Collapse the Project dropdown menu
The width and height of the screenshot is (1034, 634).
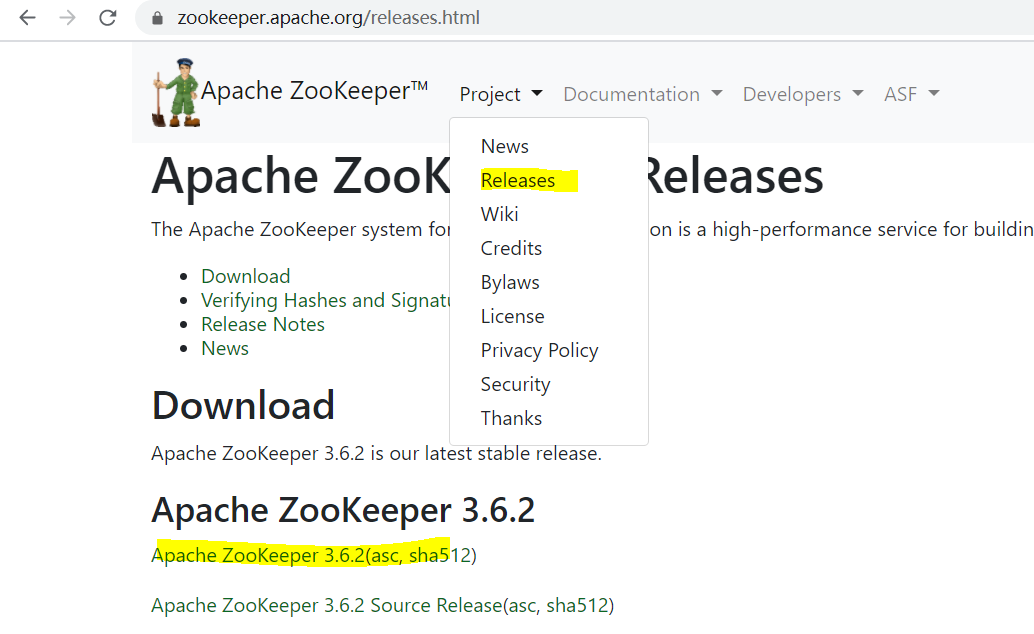501,94
